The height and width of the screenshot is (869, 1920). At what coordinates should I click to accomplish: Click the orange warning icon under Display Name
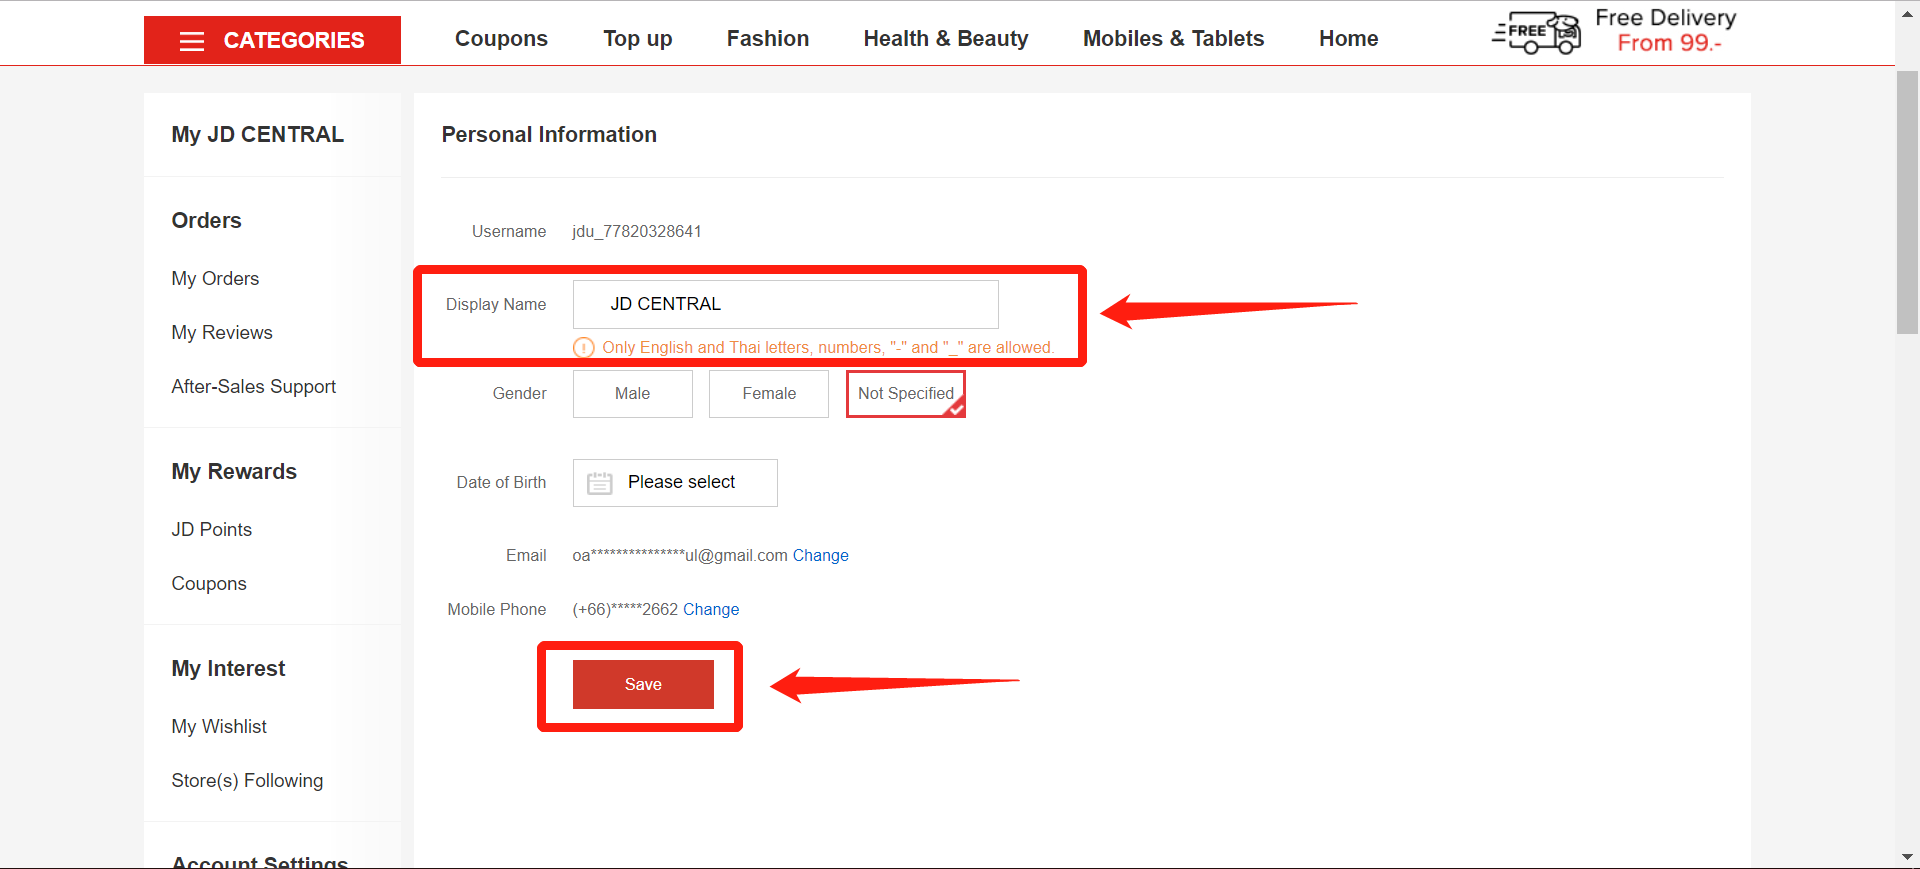pos(584,348)
